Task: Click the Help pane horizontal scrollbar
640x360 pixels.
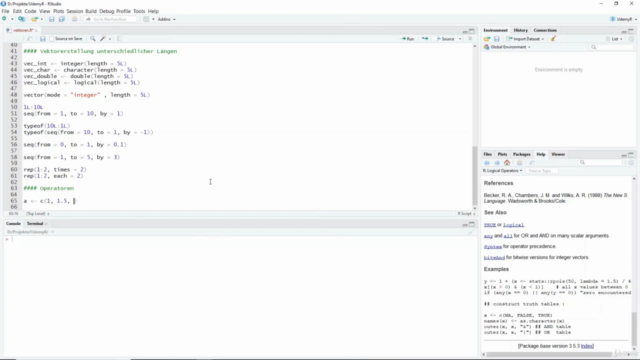Action: (549, 355)
